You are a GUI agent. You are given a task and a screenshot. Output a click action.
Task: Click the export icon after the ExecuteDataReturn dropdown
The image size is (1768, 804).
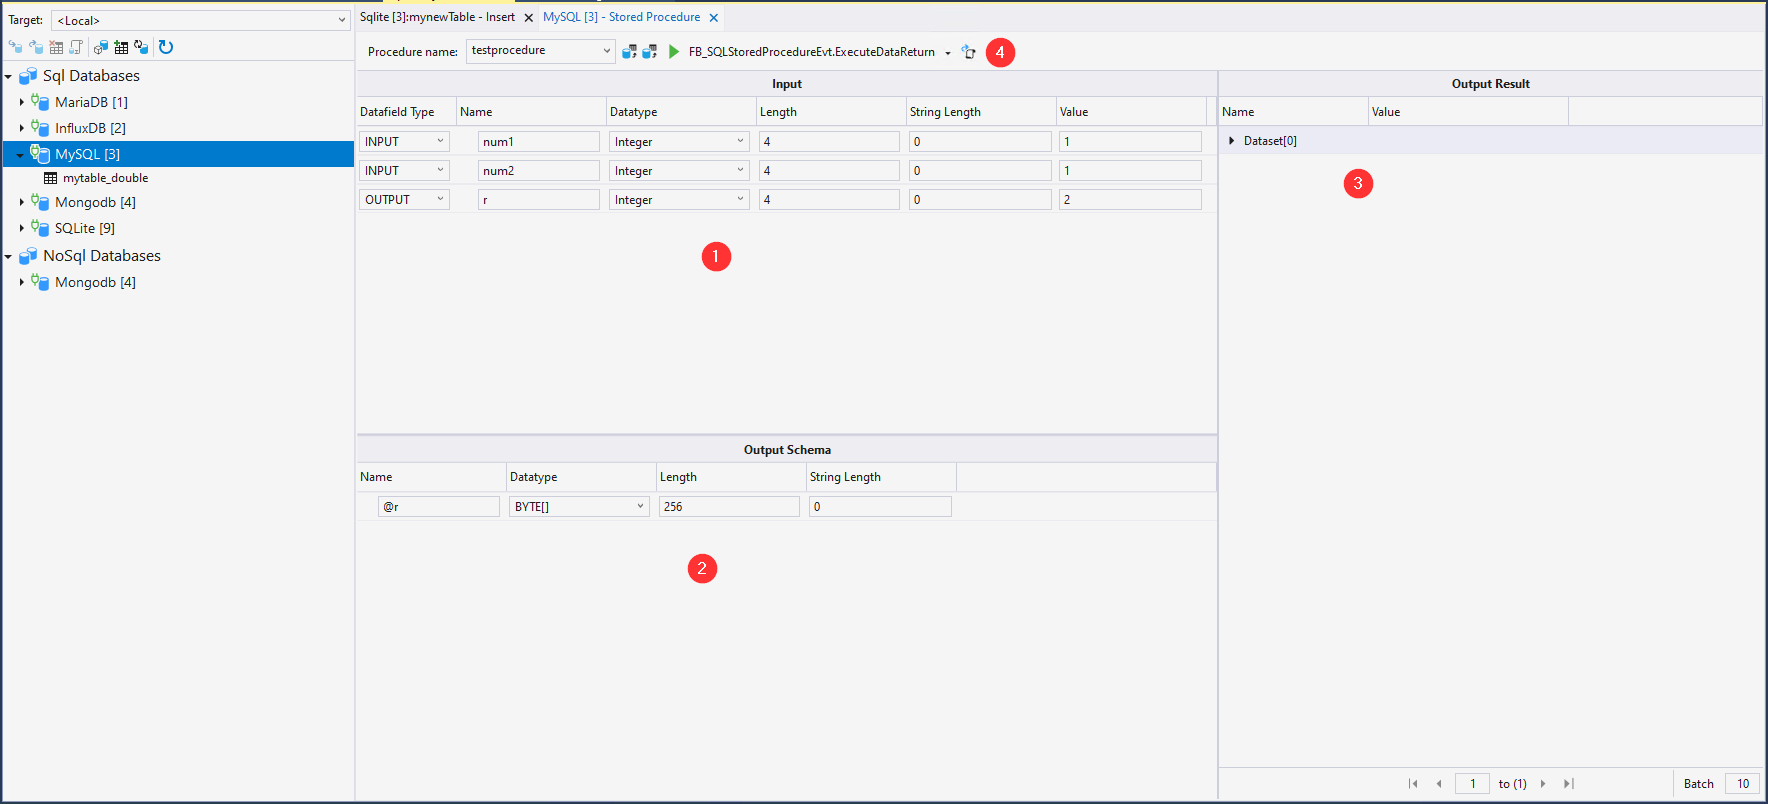tap(968, 52)
